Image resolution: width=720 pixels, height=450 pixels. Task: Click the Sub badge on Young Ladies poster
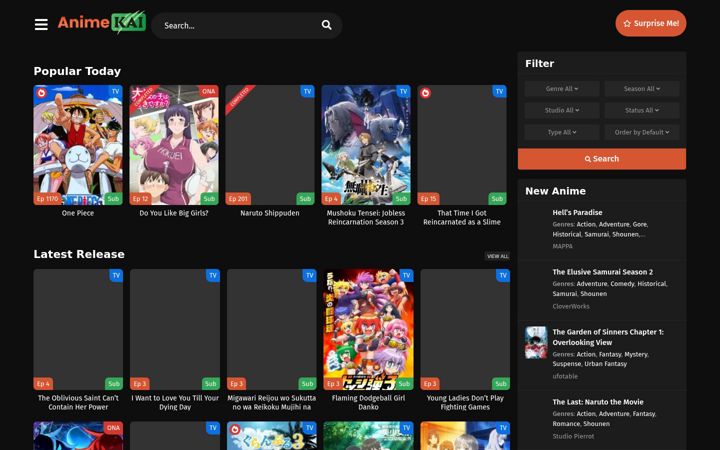(501, 383)
